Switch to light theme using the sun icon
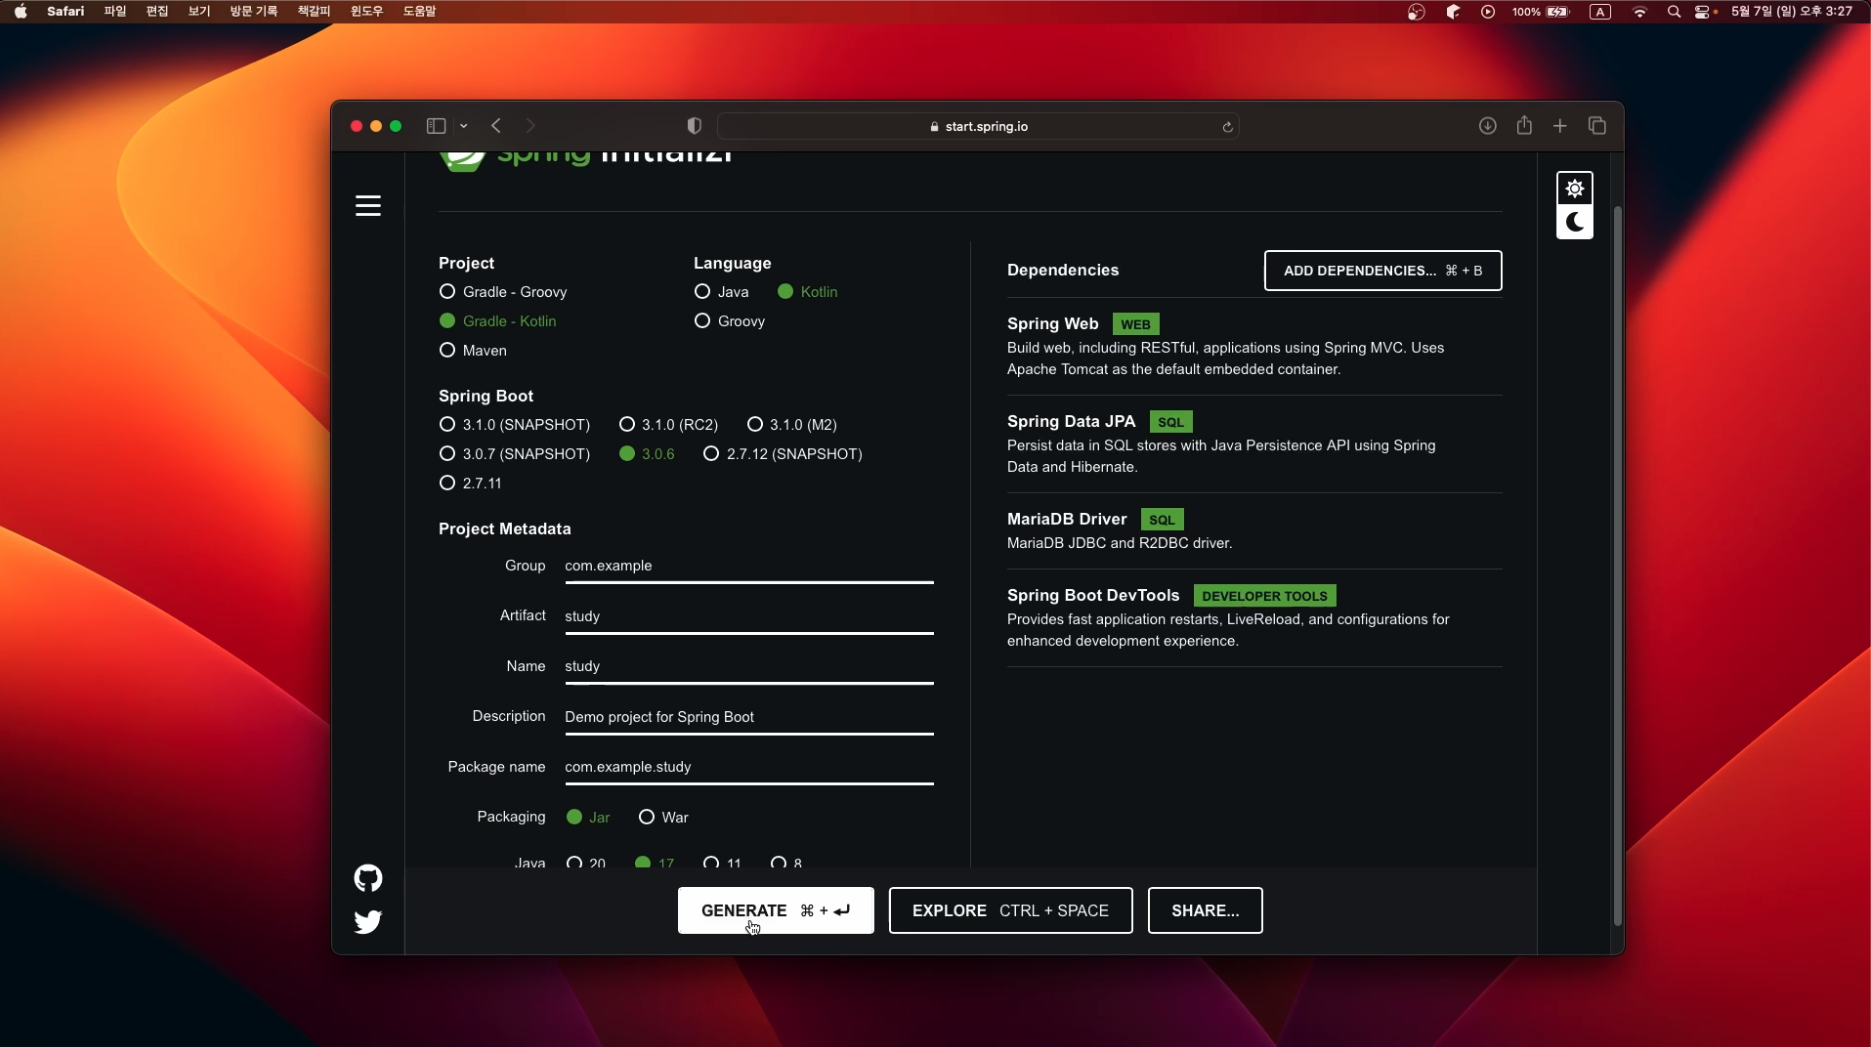 pyautogui.click(x=1574, y=188)
